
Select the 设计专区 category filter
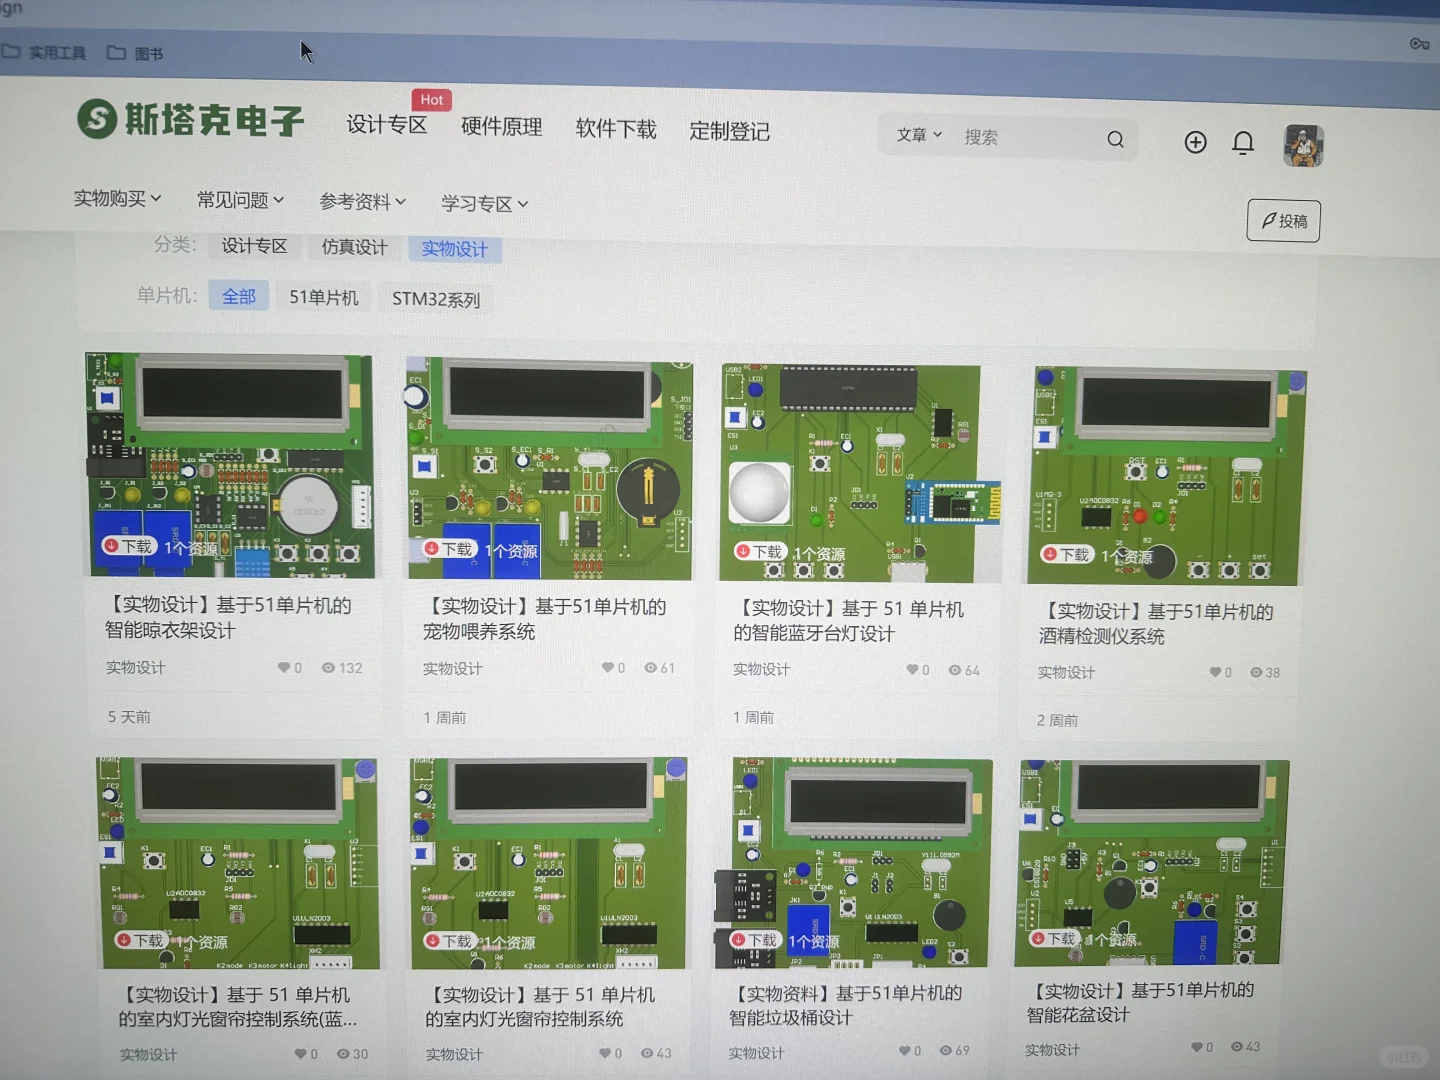coord(254,245)
